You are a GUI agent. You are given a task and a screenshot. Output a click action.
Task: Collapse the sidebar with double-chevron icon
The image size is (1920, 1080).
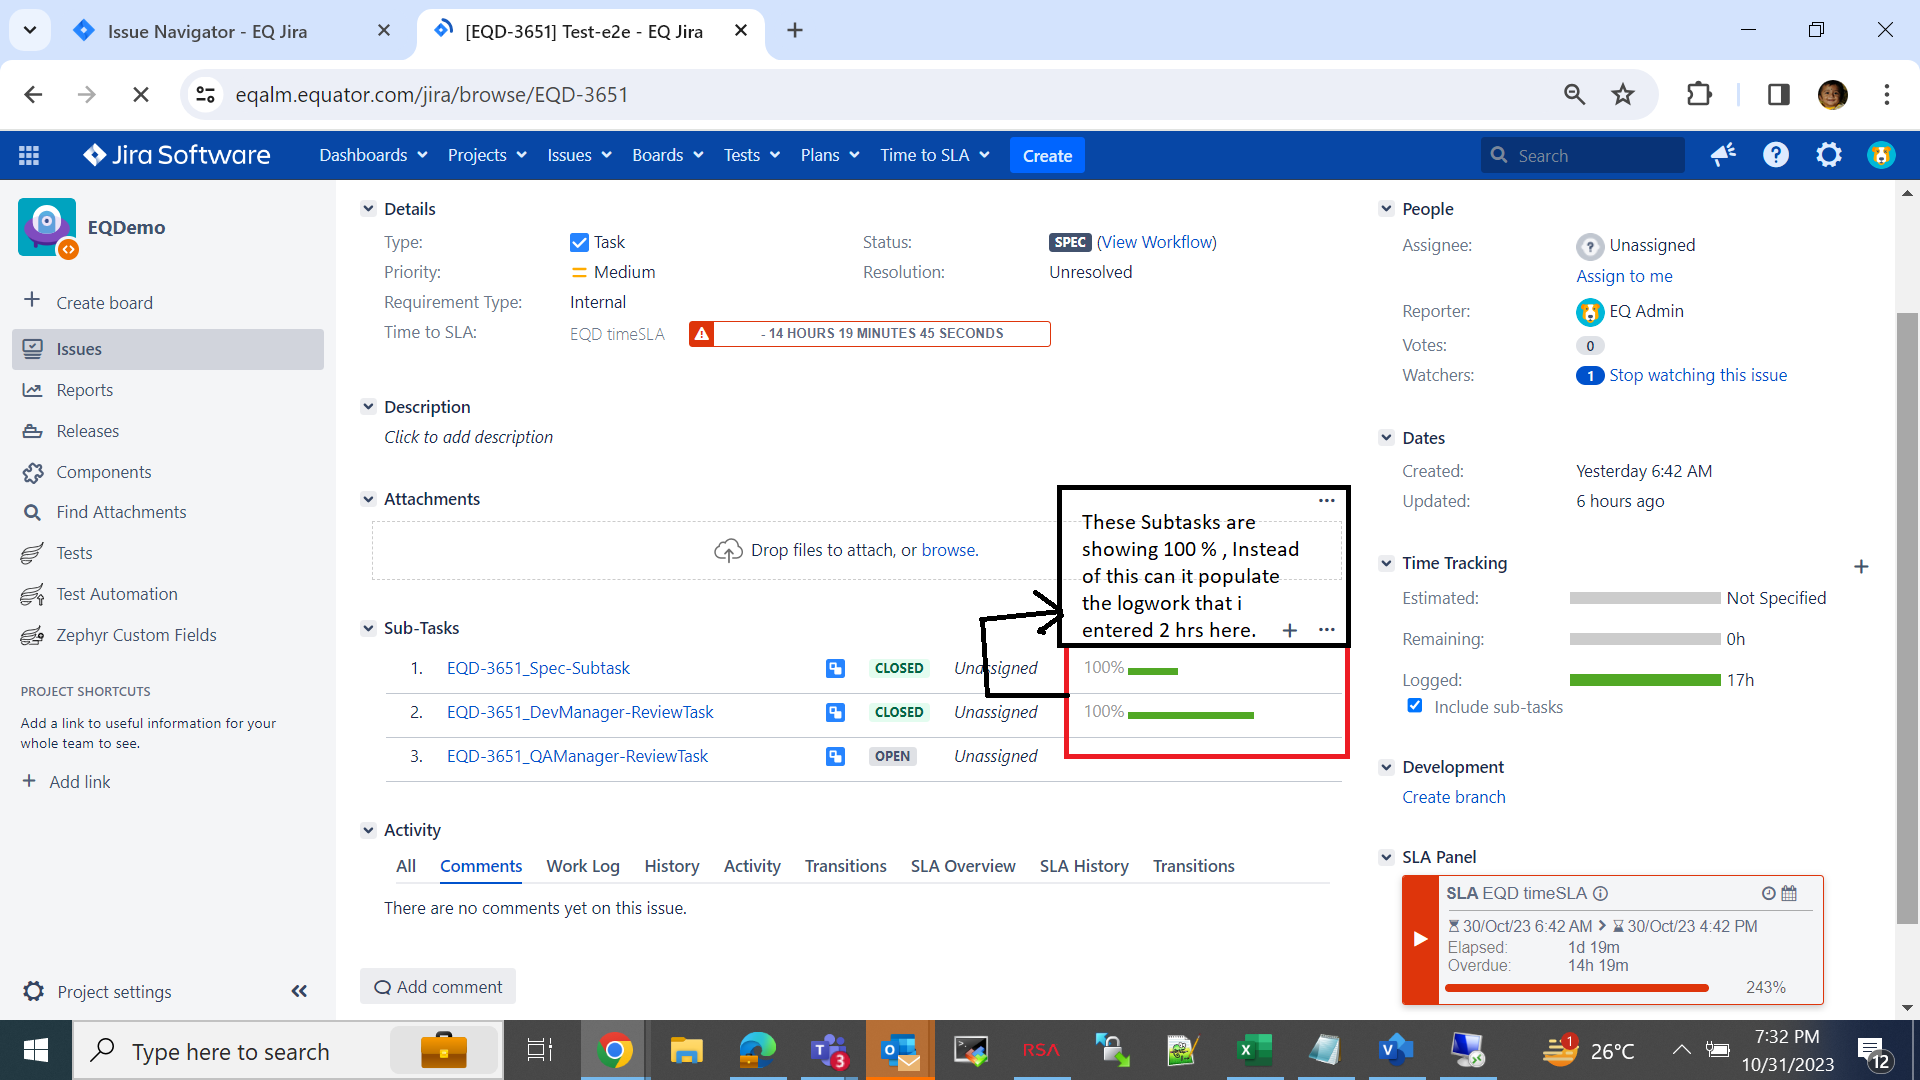pos(299,991)
